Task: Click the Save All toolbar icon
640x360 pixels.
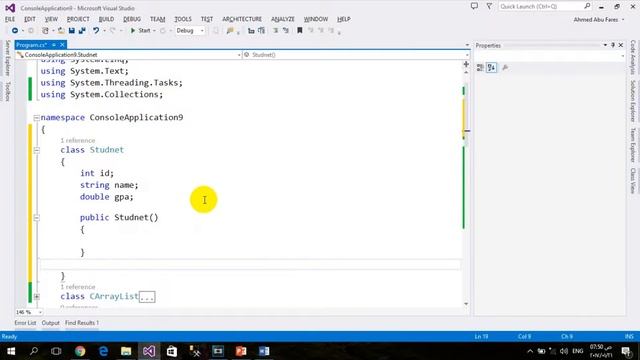Action: click(82, 31)
